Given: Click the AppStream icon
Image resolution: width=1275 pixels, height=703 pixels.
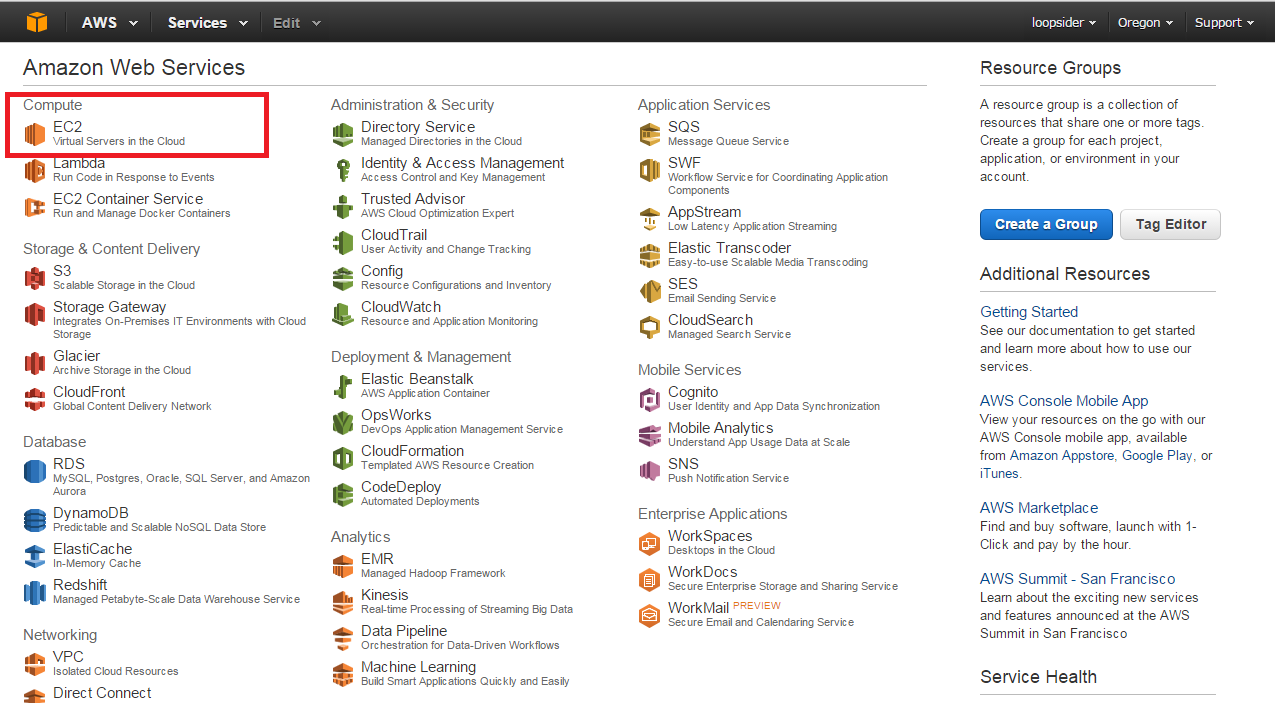Looking at the screenshot, I should 650,219.
